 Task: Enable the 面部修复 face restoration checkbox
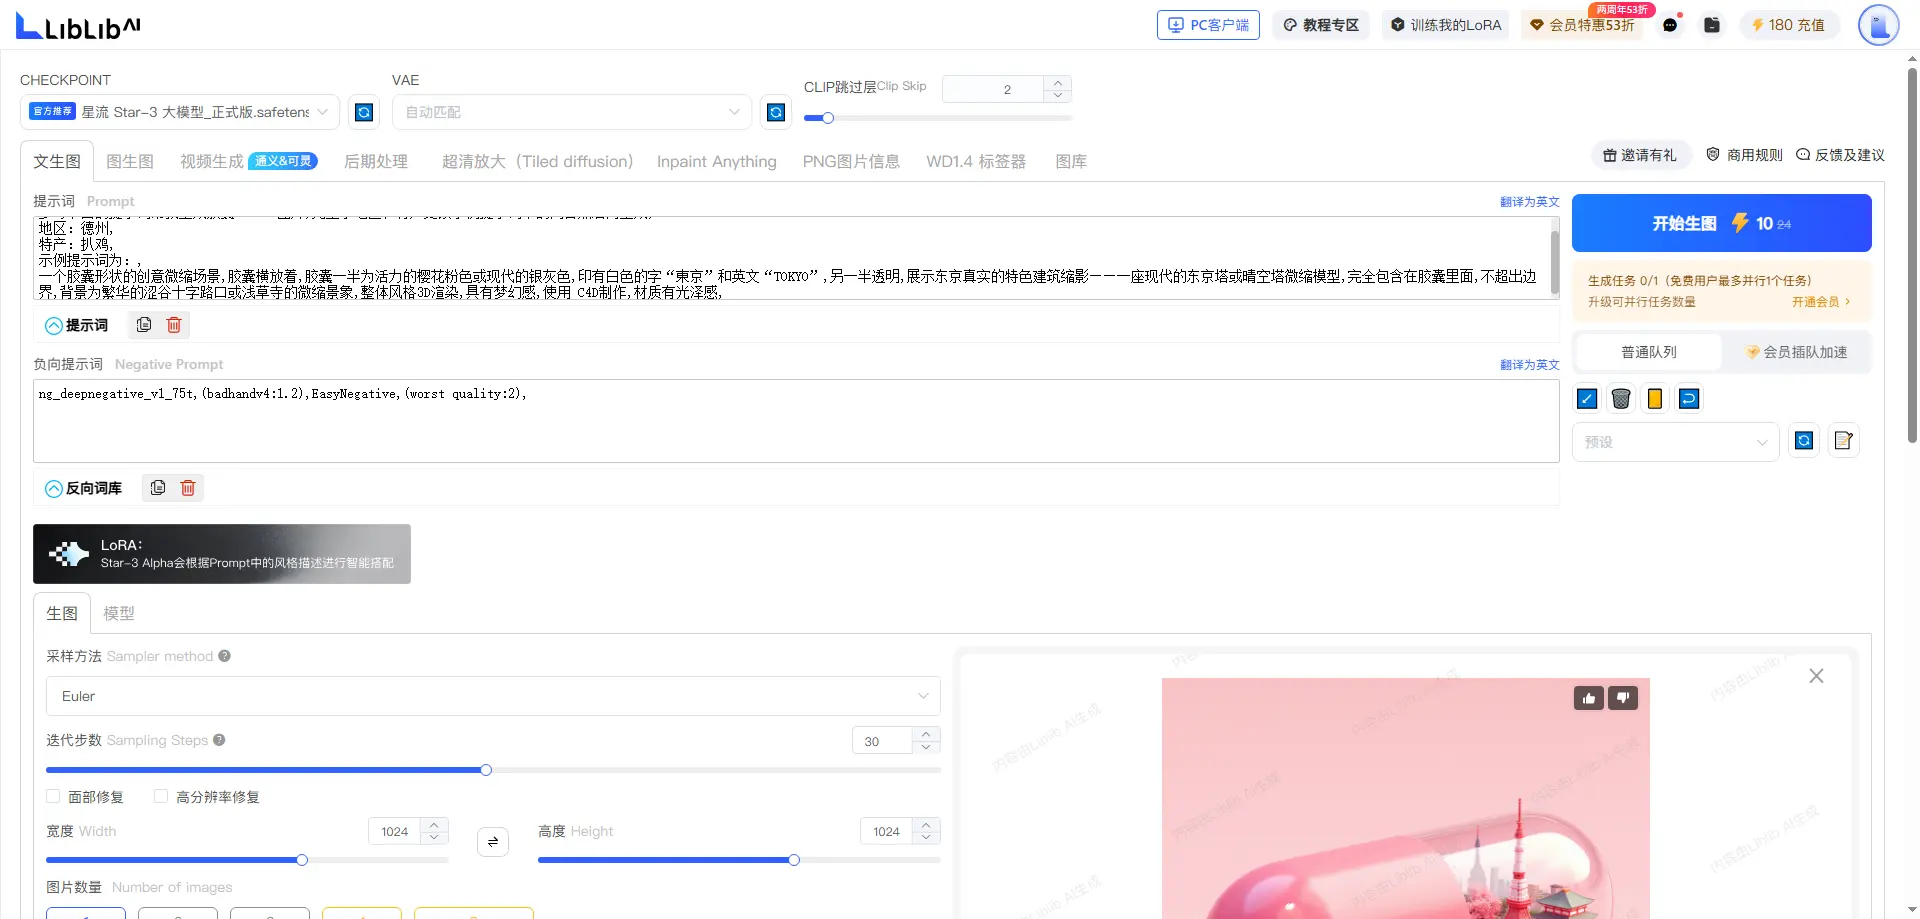(x=53, y=796)
